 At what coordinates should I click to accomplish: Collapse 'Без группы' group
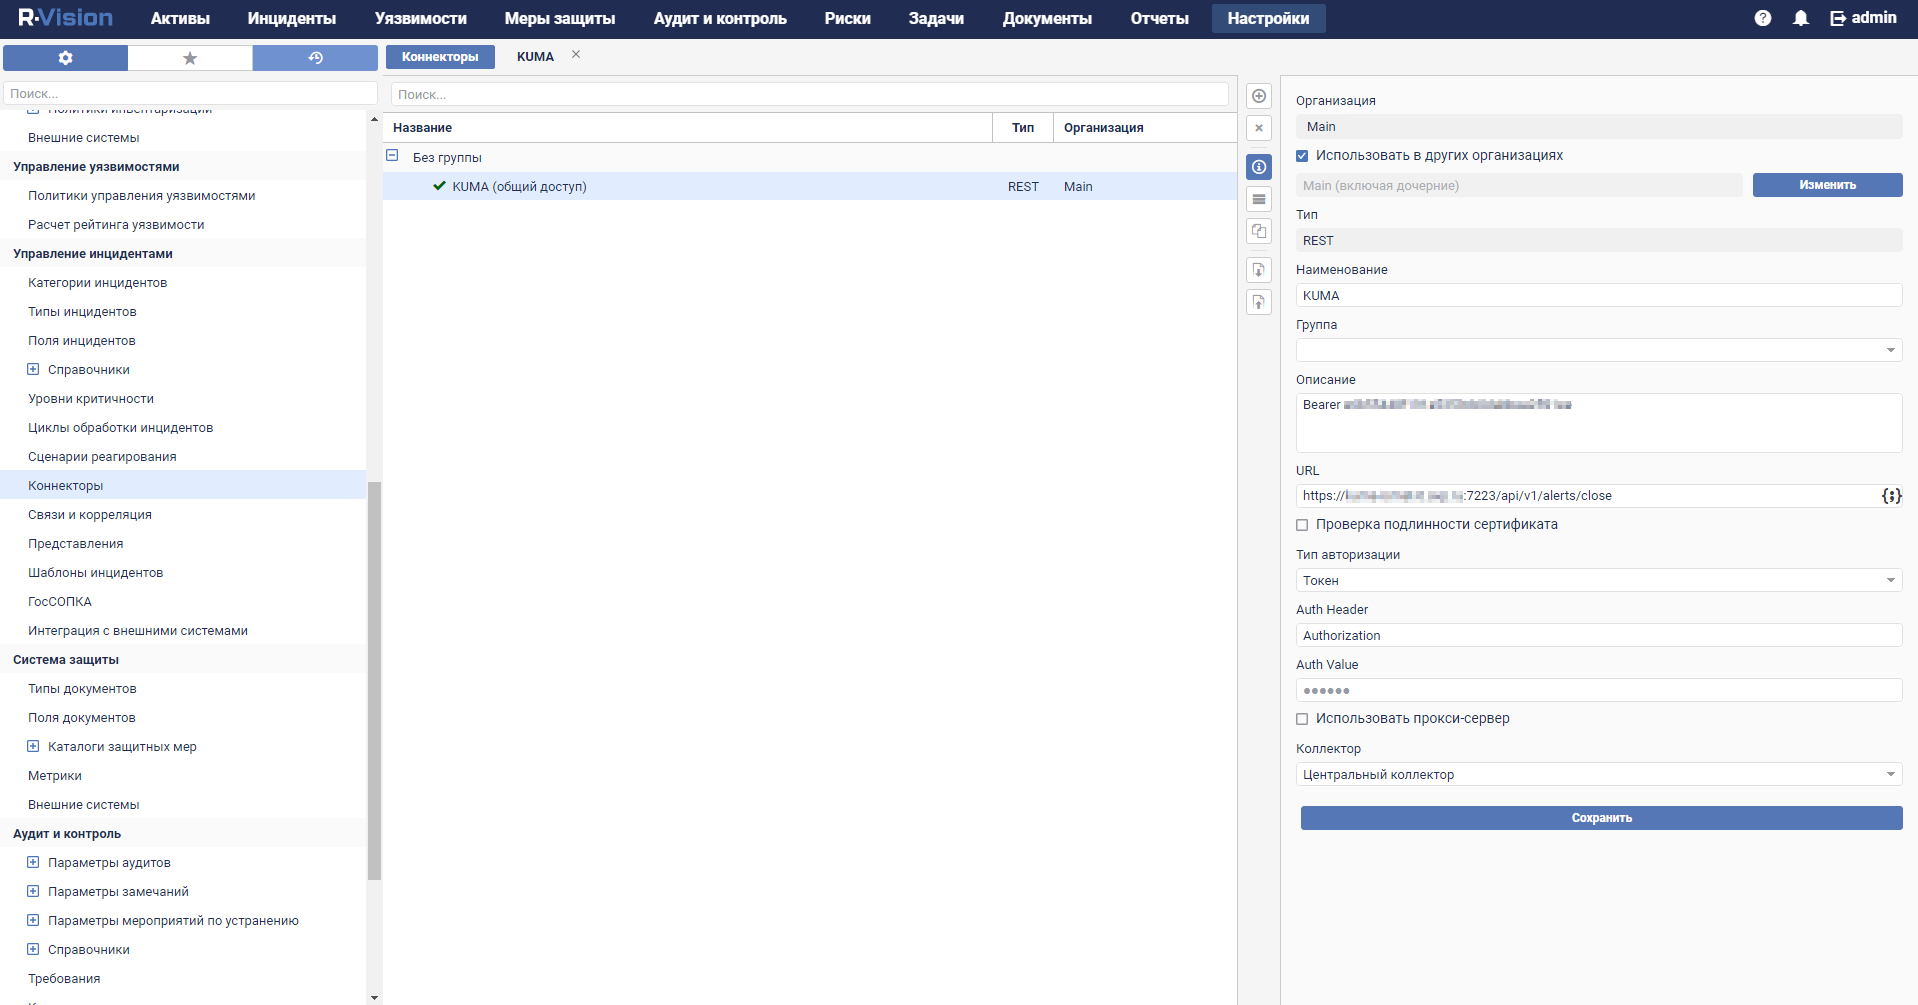pyautogui.click(x=392, y=156)
